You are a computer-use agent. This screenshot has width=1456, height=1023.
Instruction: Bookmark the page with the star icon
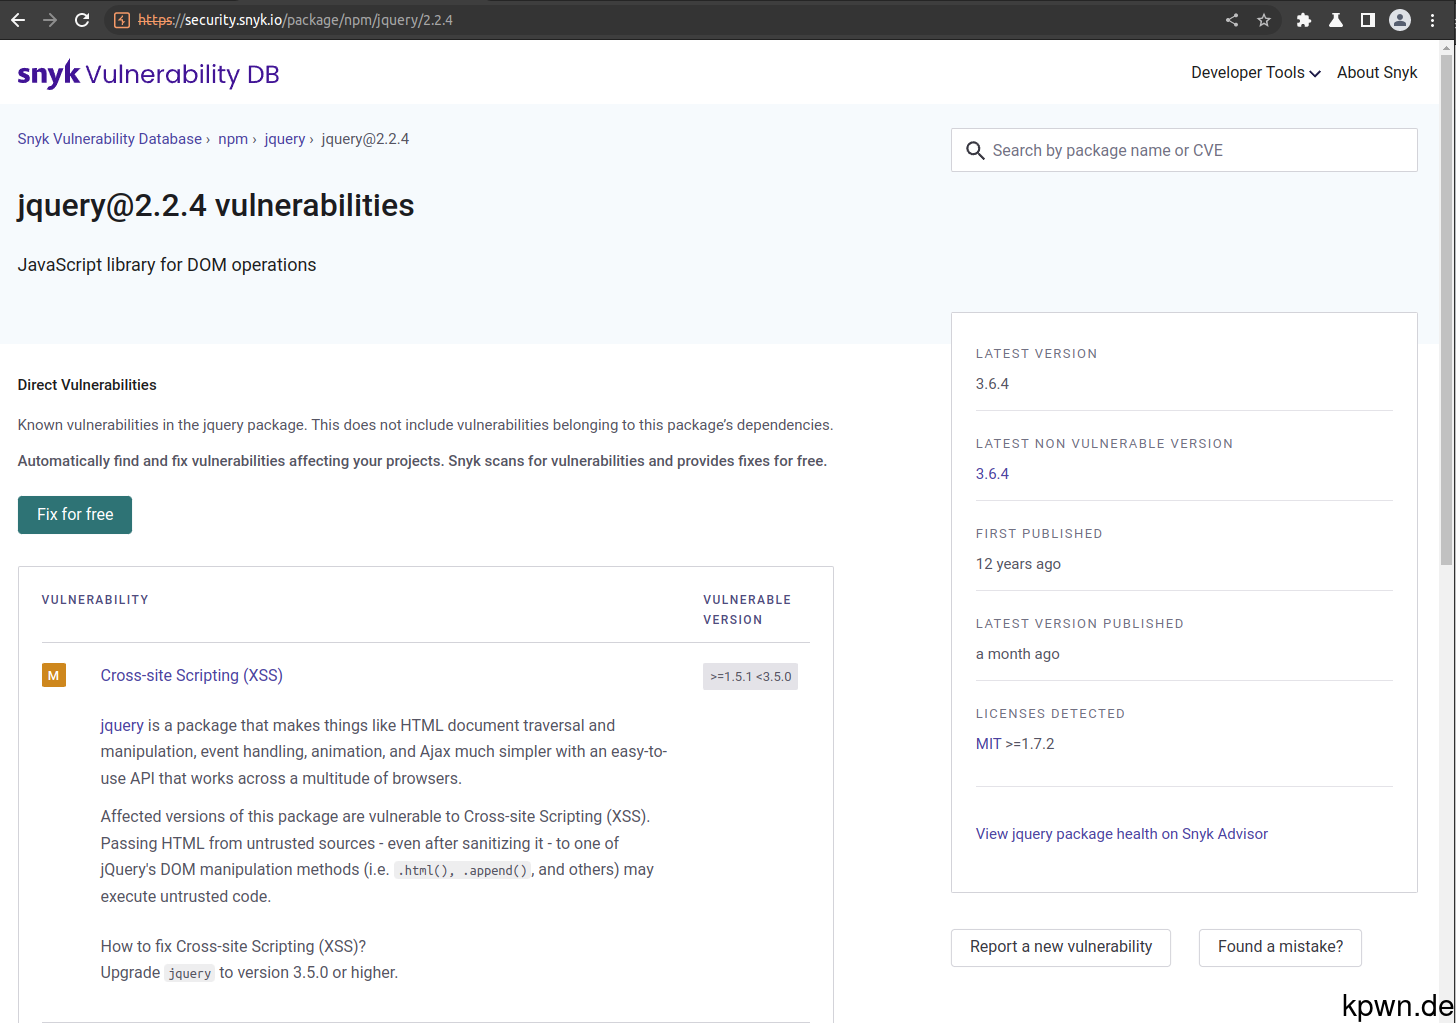[x=1264, y=19]
